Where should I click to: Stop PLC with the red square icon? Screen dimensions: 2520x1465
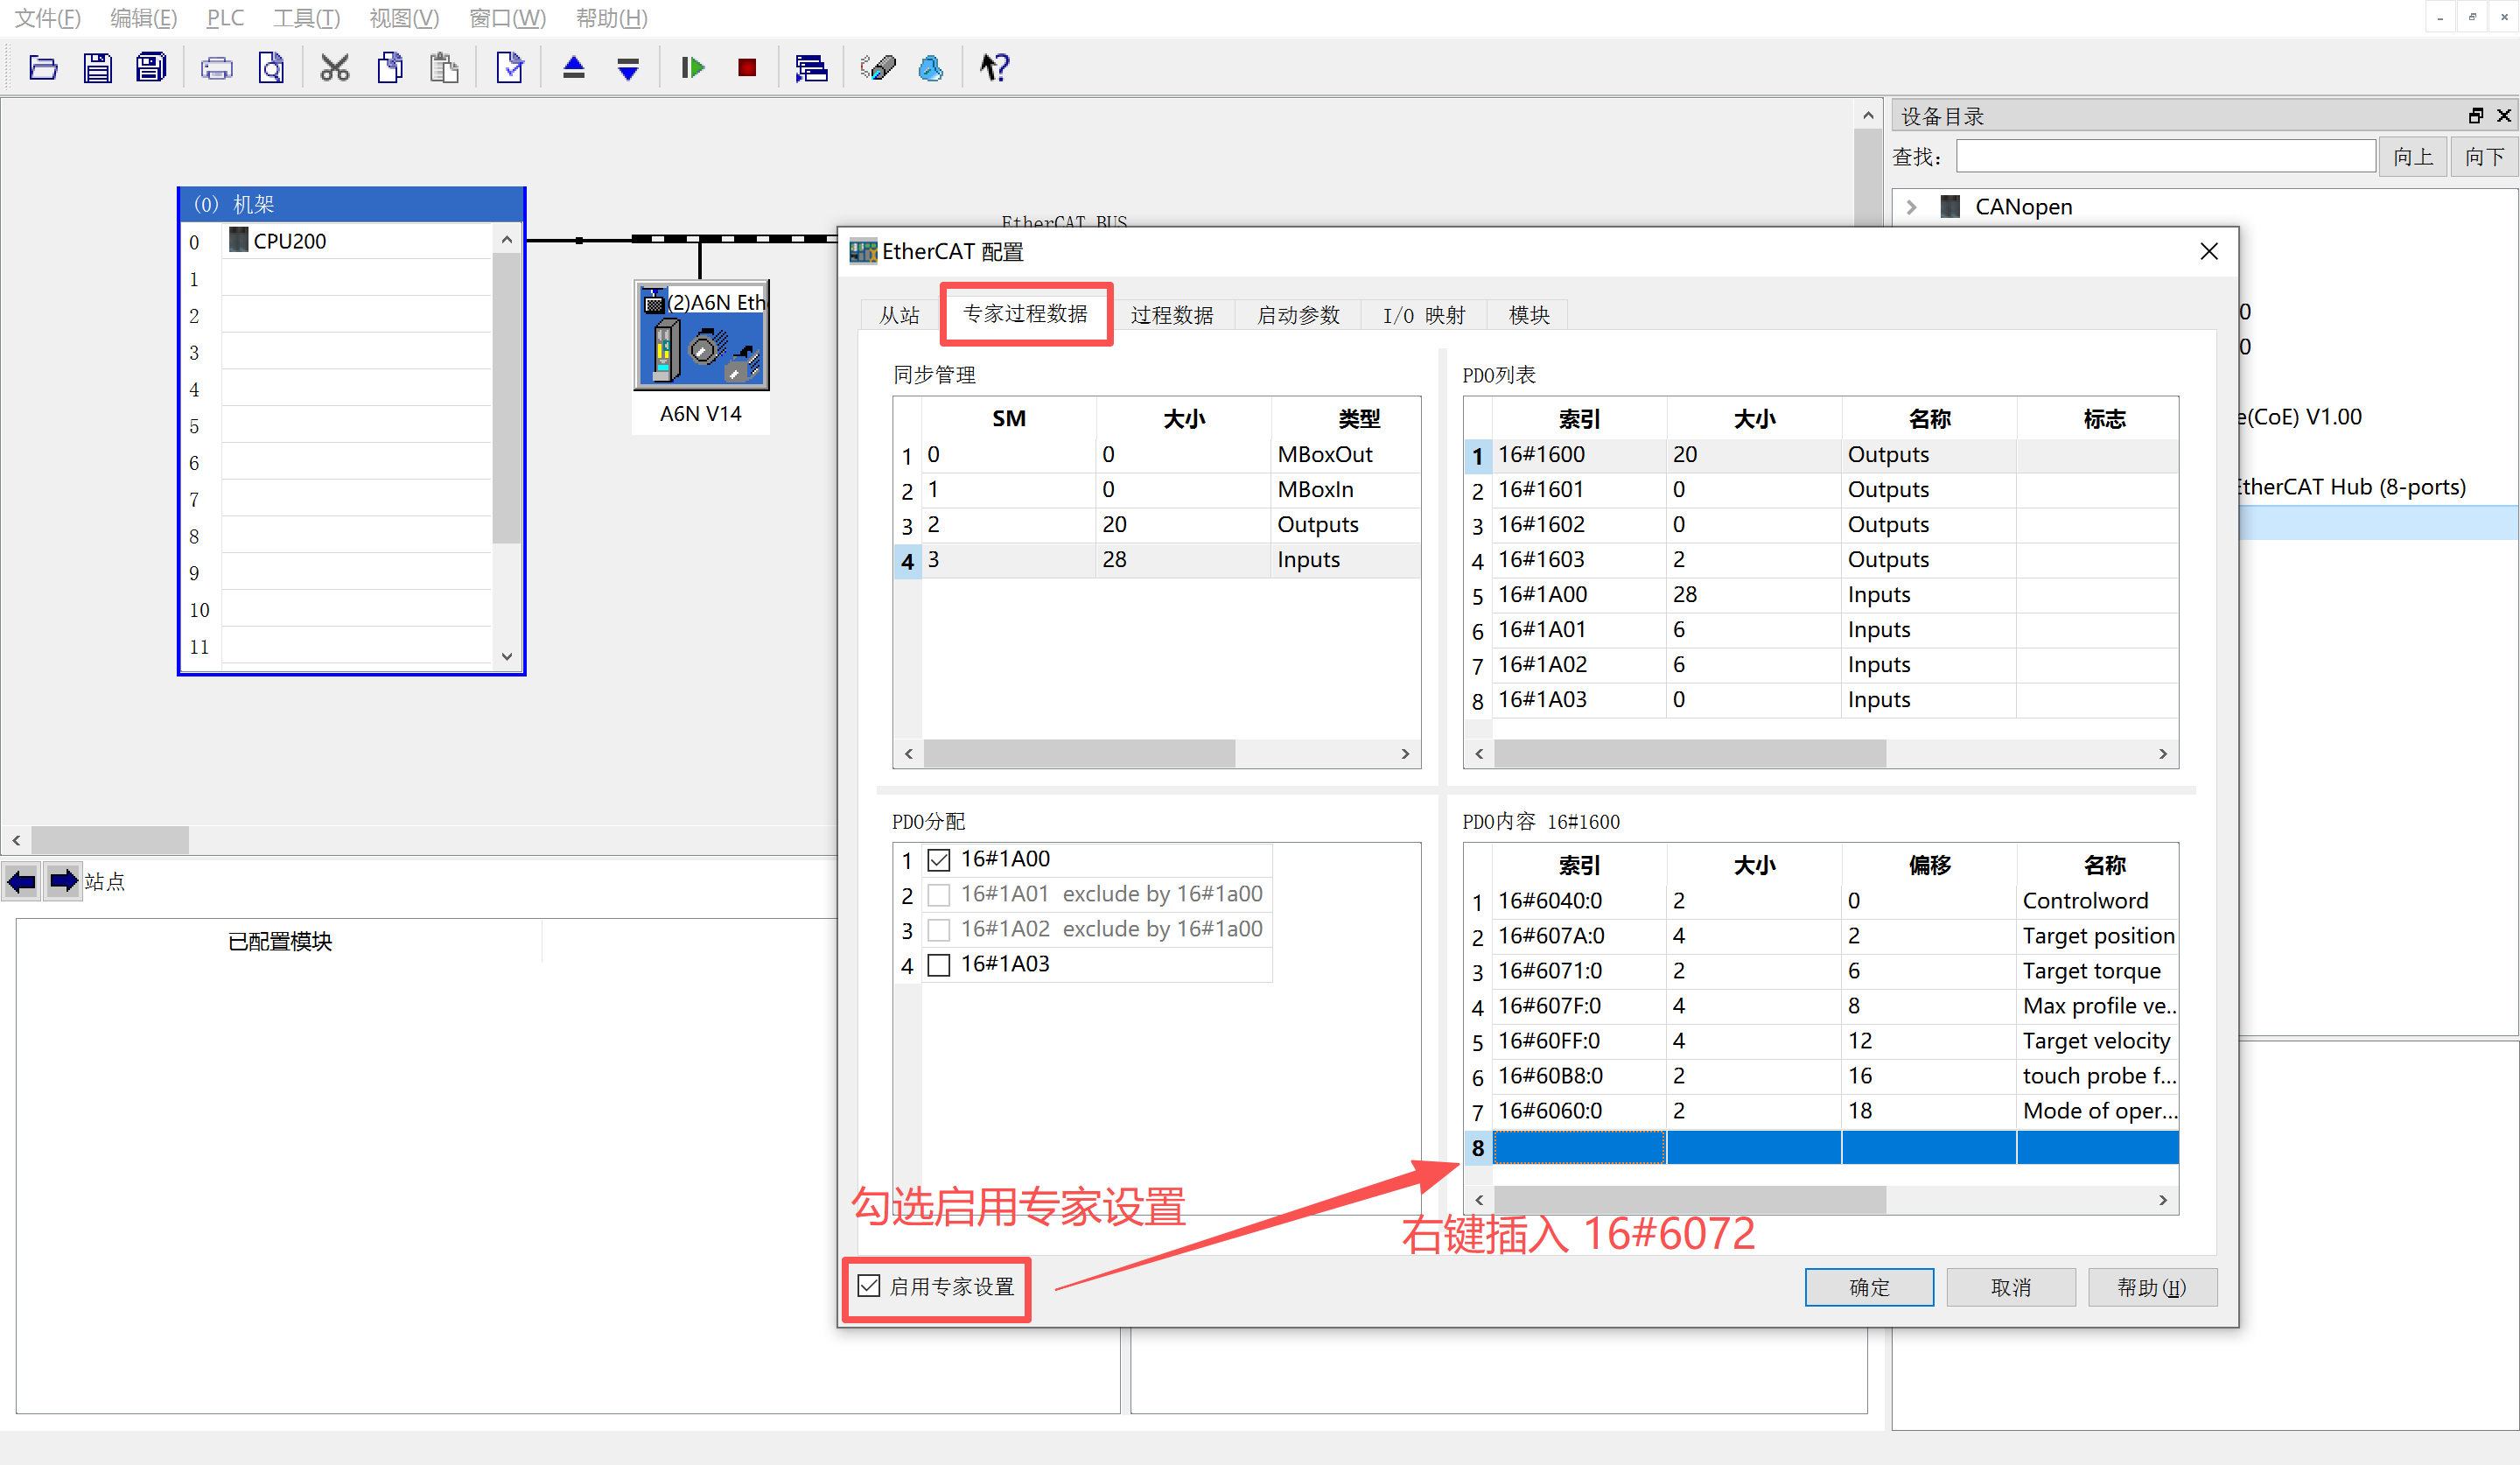(747, 68)
